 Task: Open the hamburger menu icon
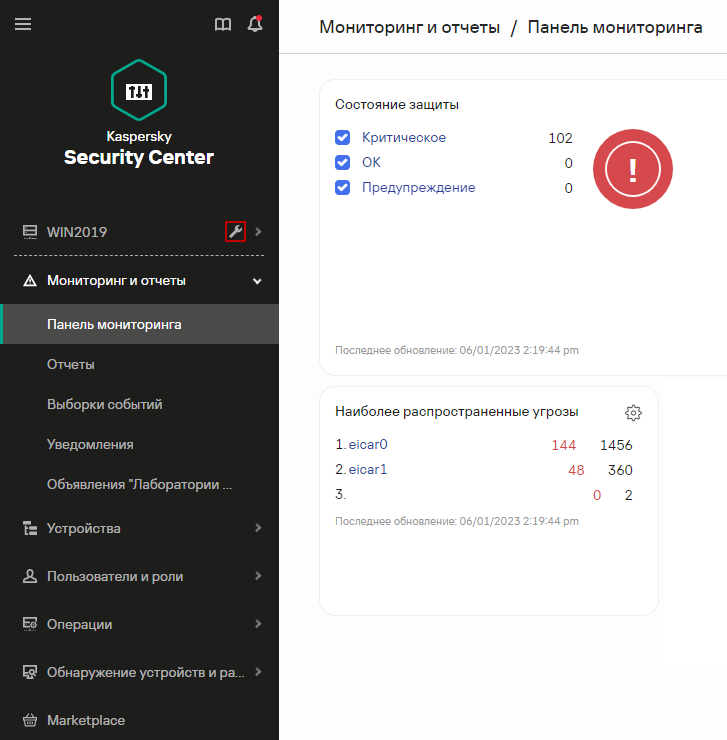point(23,24)
